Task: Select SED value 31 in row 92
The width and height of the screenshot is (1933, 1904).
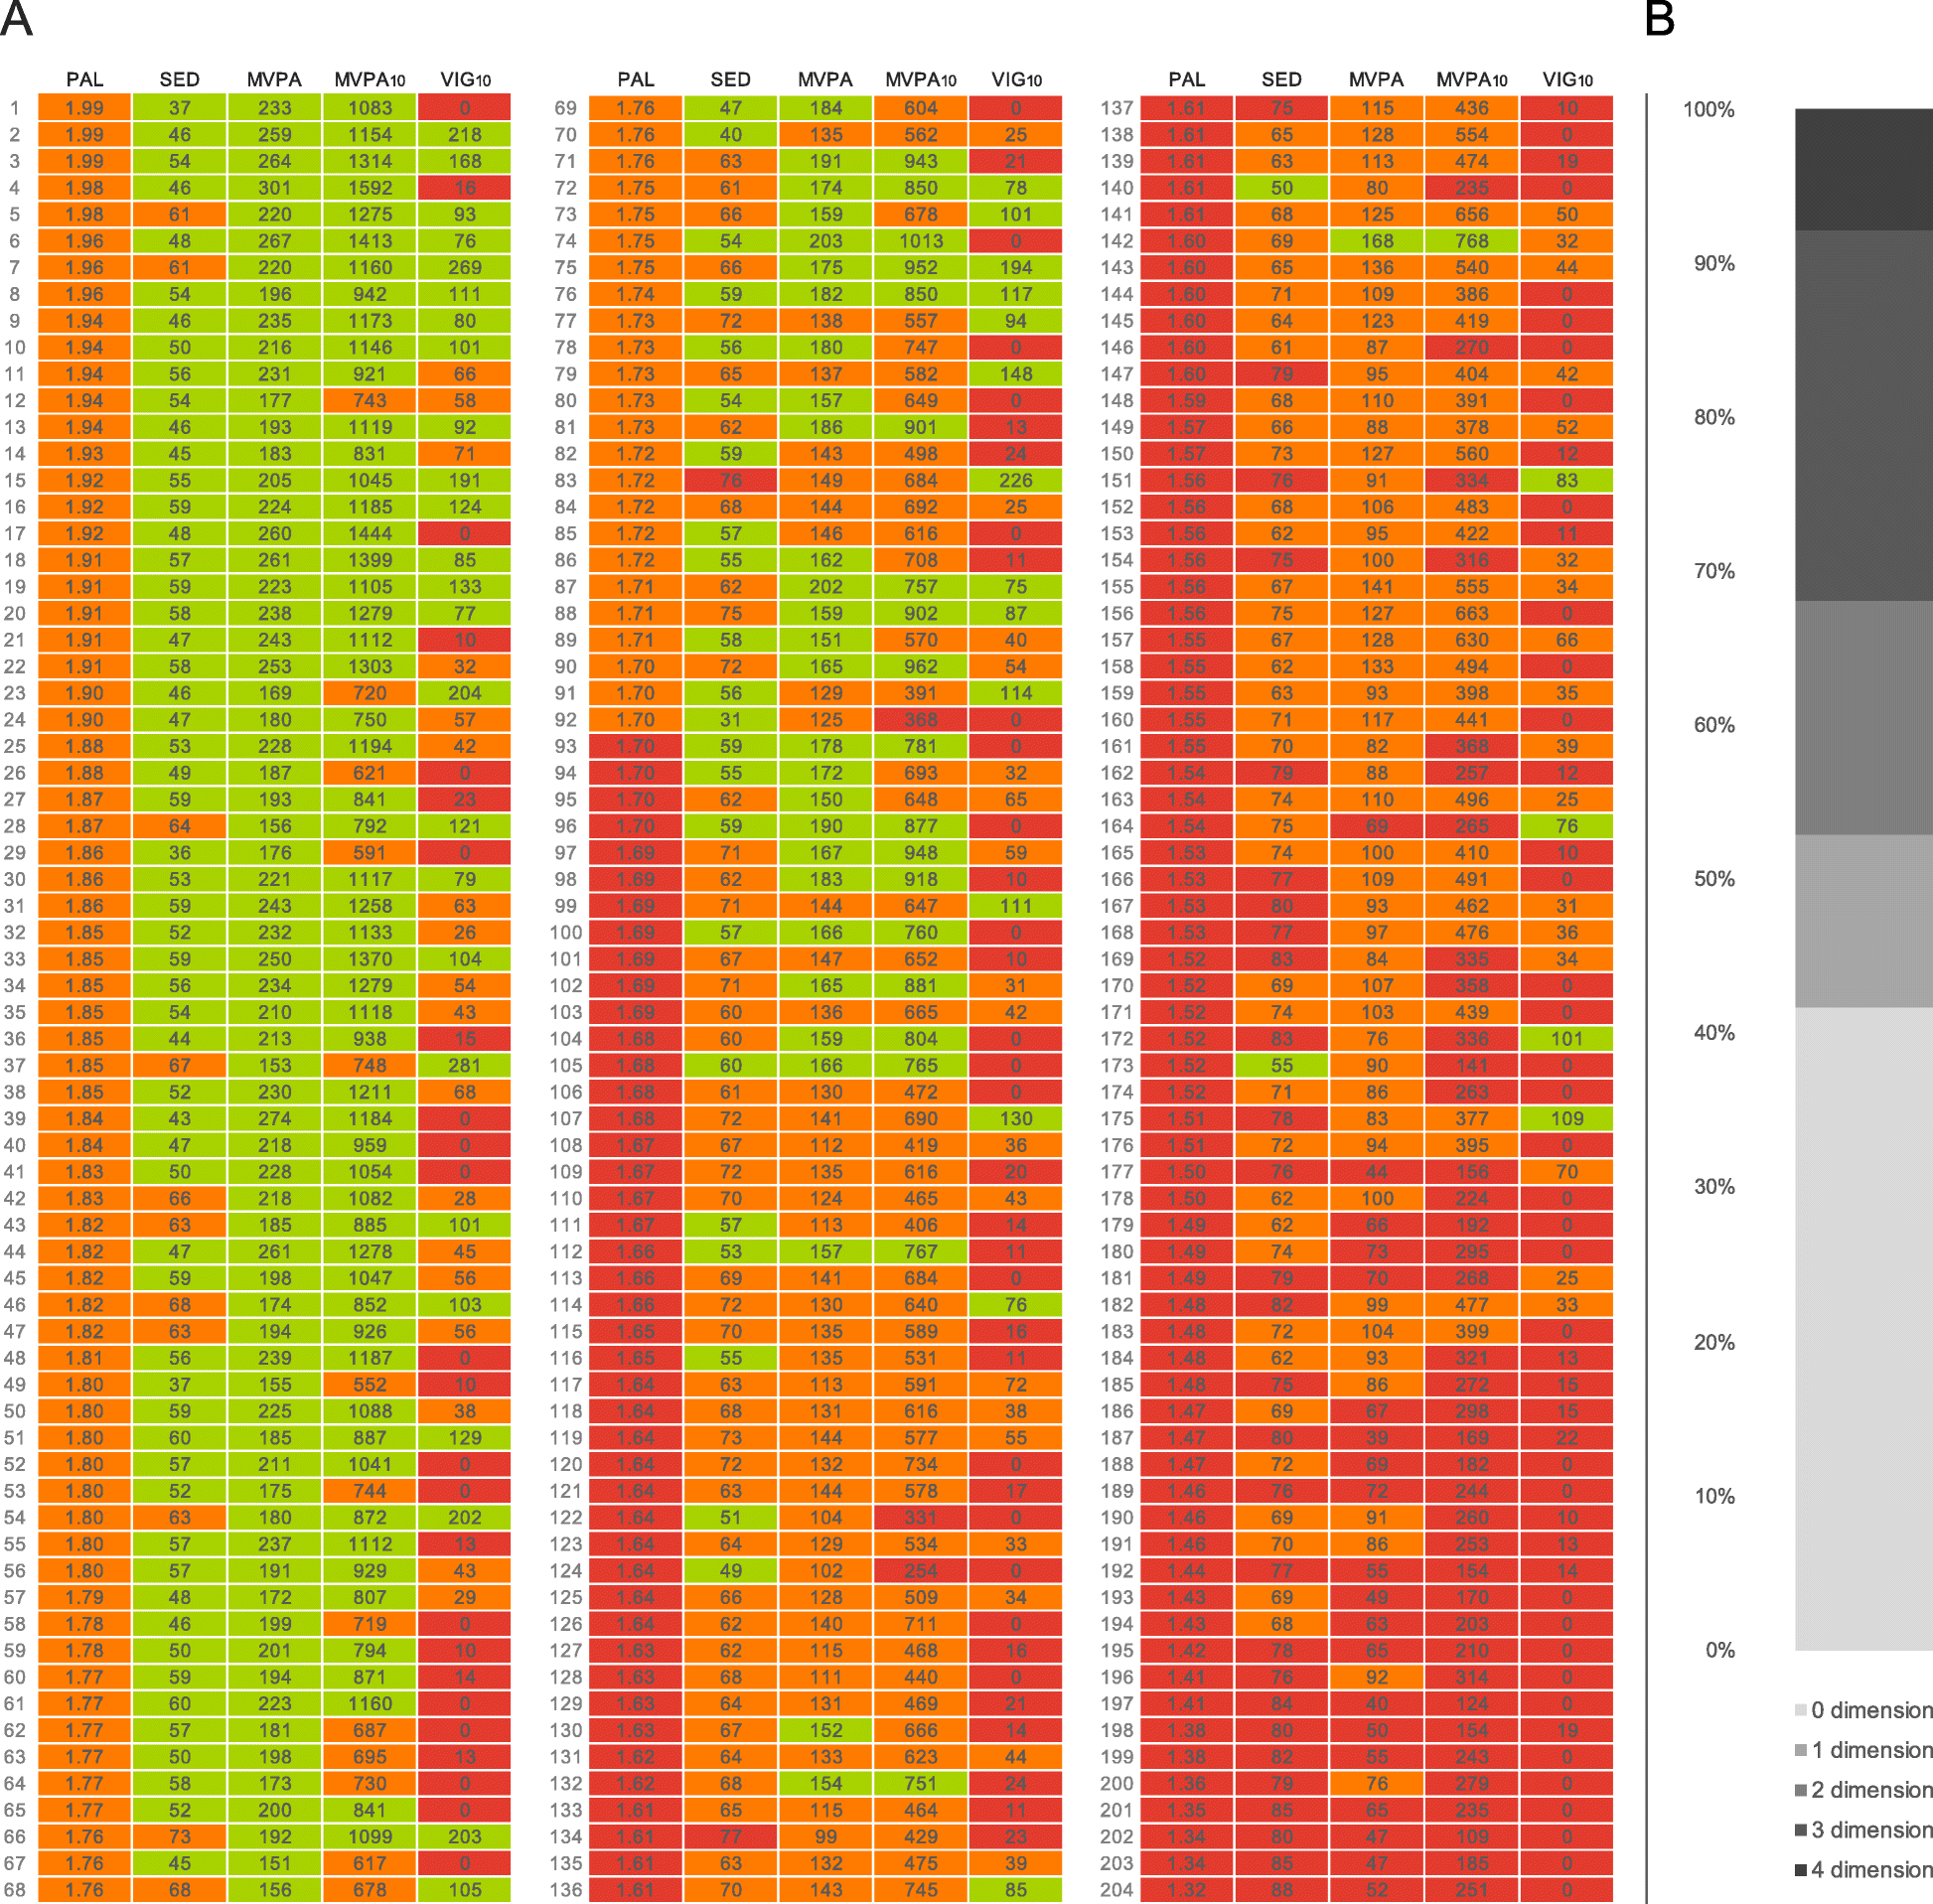Action: [731, 720]
